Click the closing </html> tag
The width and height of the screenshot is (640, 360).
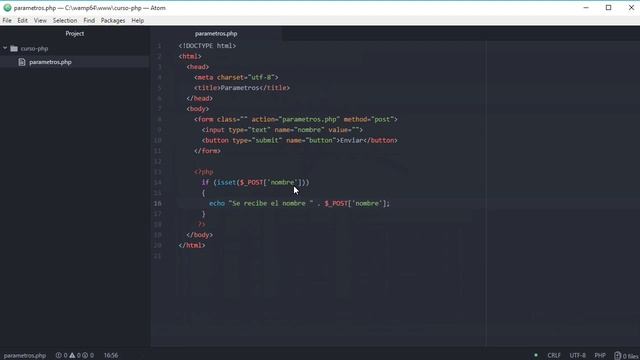pyautogui.click(x=192, y=245)
